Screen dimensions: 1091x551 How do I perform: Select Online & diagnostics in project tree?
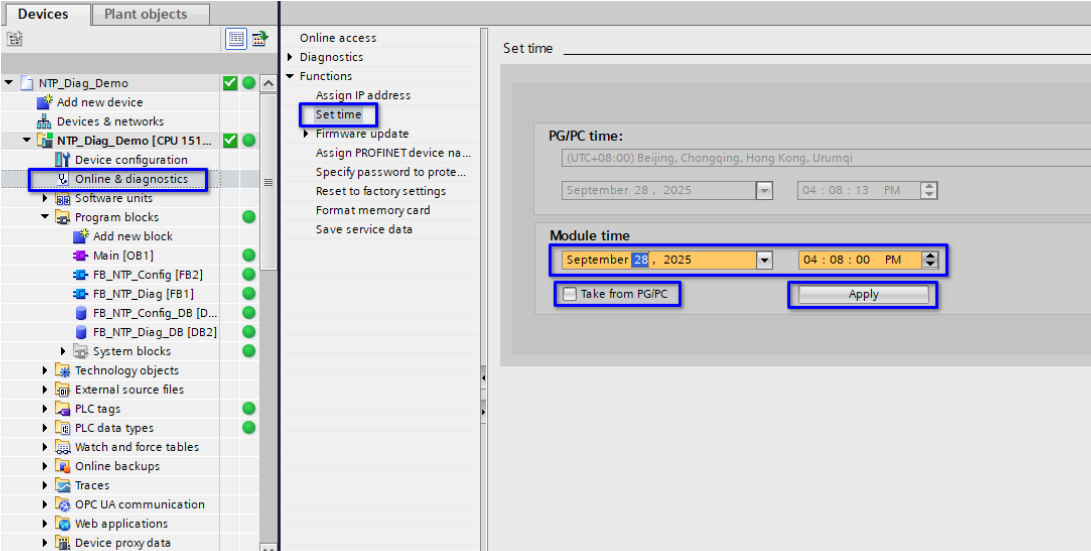click(x=130, y=179)
